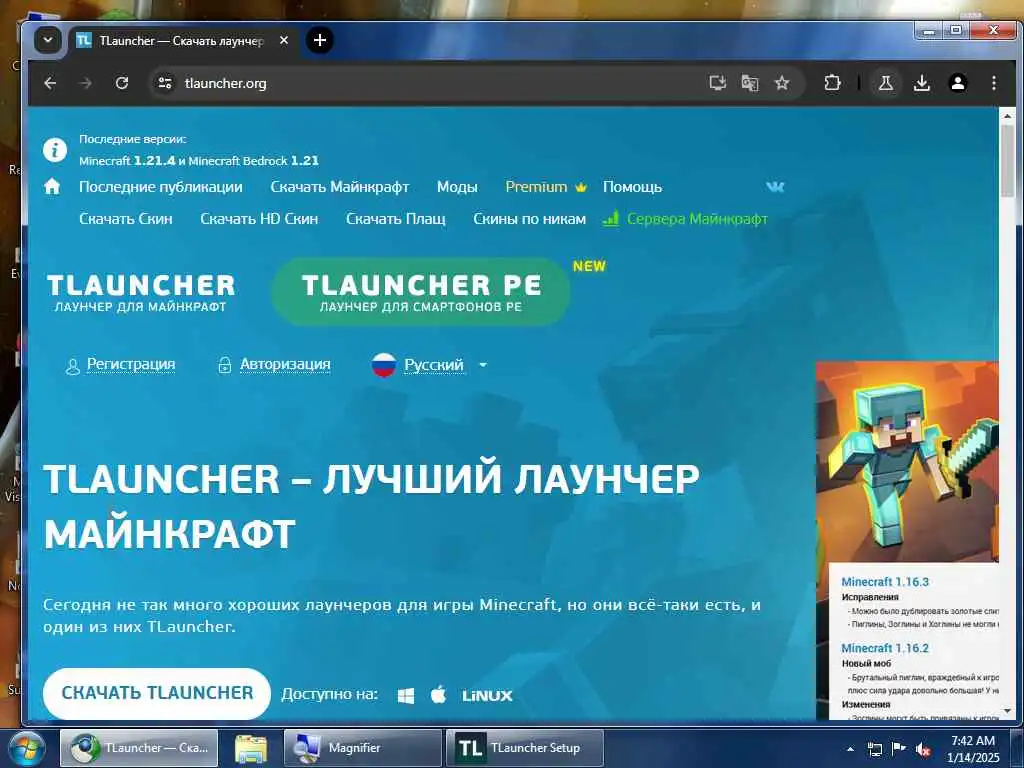
Task: Click the volume muted tray icon
Action: click(x=923, y=749)
